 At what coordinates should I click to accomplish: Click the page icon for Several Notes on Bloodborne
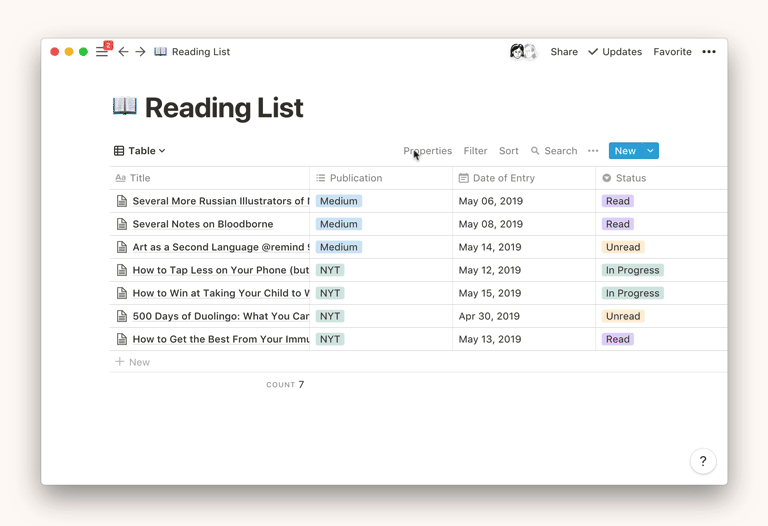pyautogui.click(x=121, y=224)
